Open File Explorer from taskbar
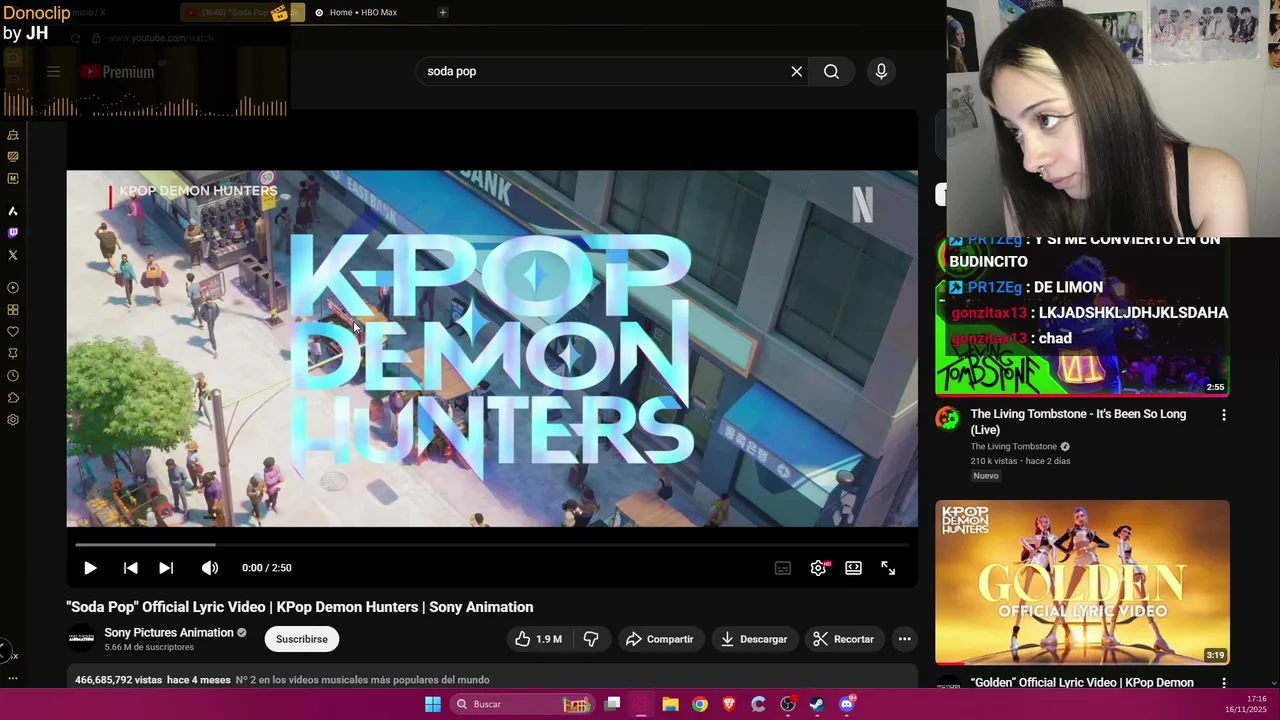This screenshot has width=1280, height=720. 671,704
